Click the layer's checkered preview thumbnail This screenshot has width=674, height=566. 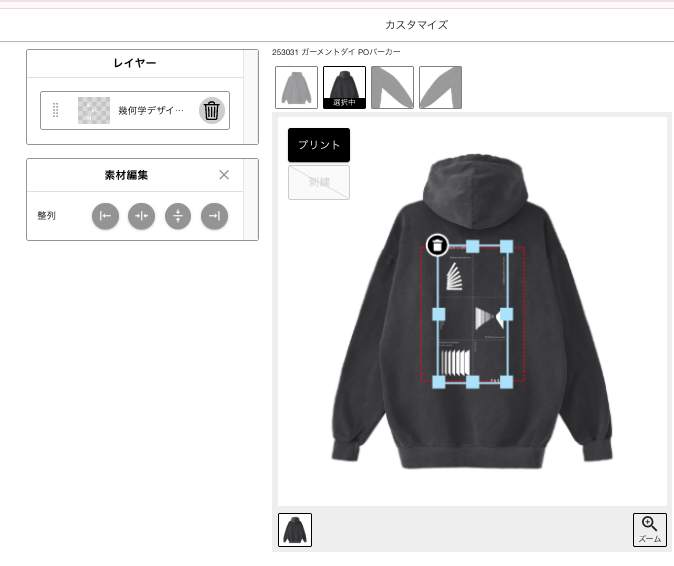tap(94, 110)
